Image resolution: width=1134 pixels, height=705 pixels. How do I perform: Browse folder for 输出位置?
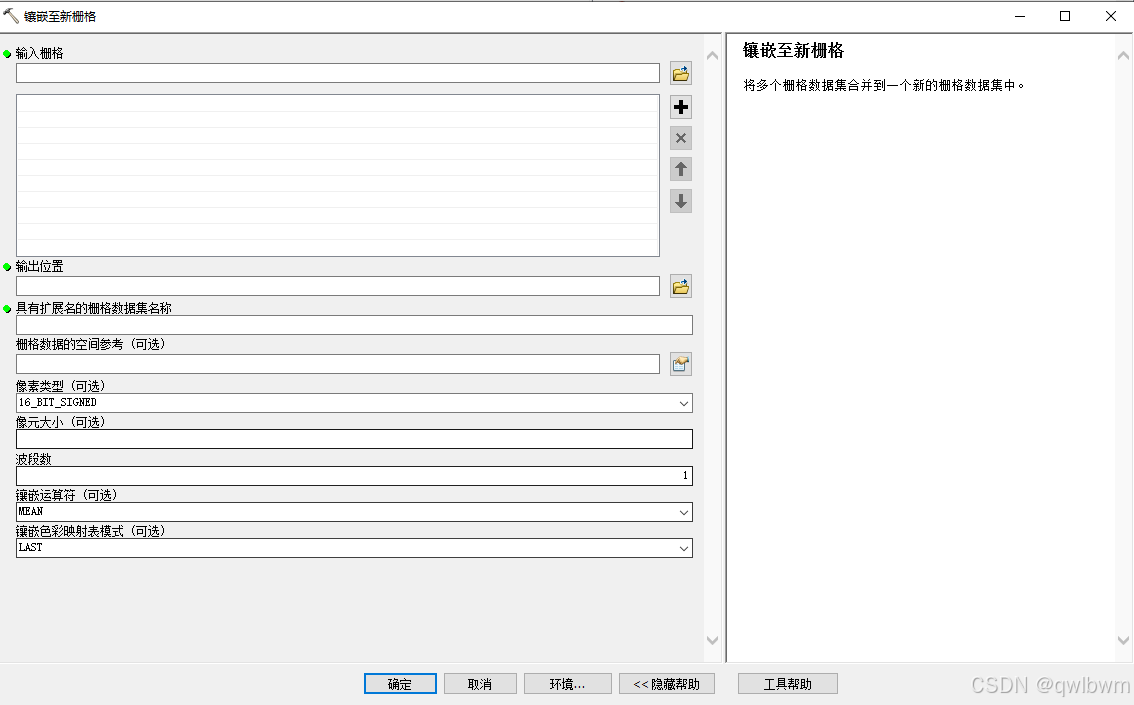681,286
